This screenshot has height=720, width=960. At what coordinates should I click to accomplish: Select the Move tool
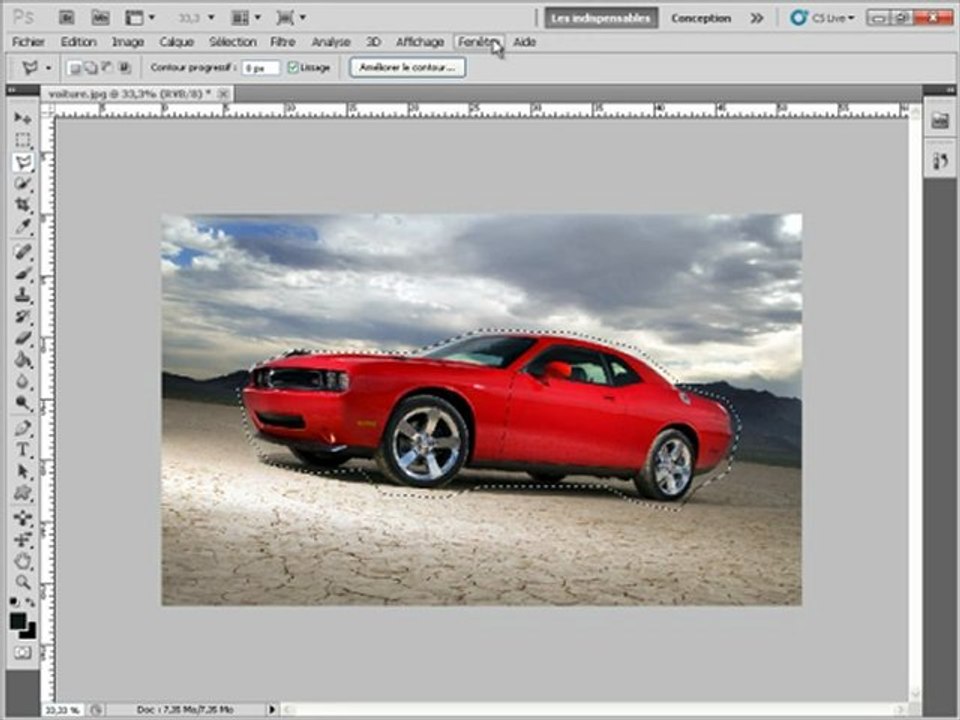point(22,118)
